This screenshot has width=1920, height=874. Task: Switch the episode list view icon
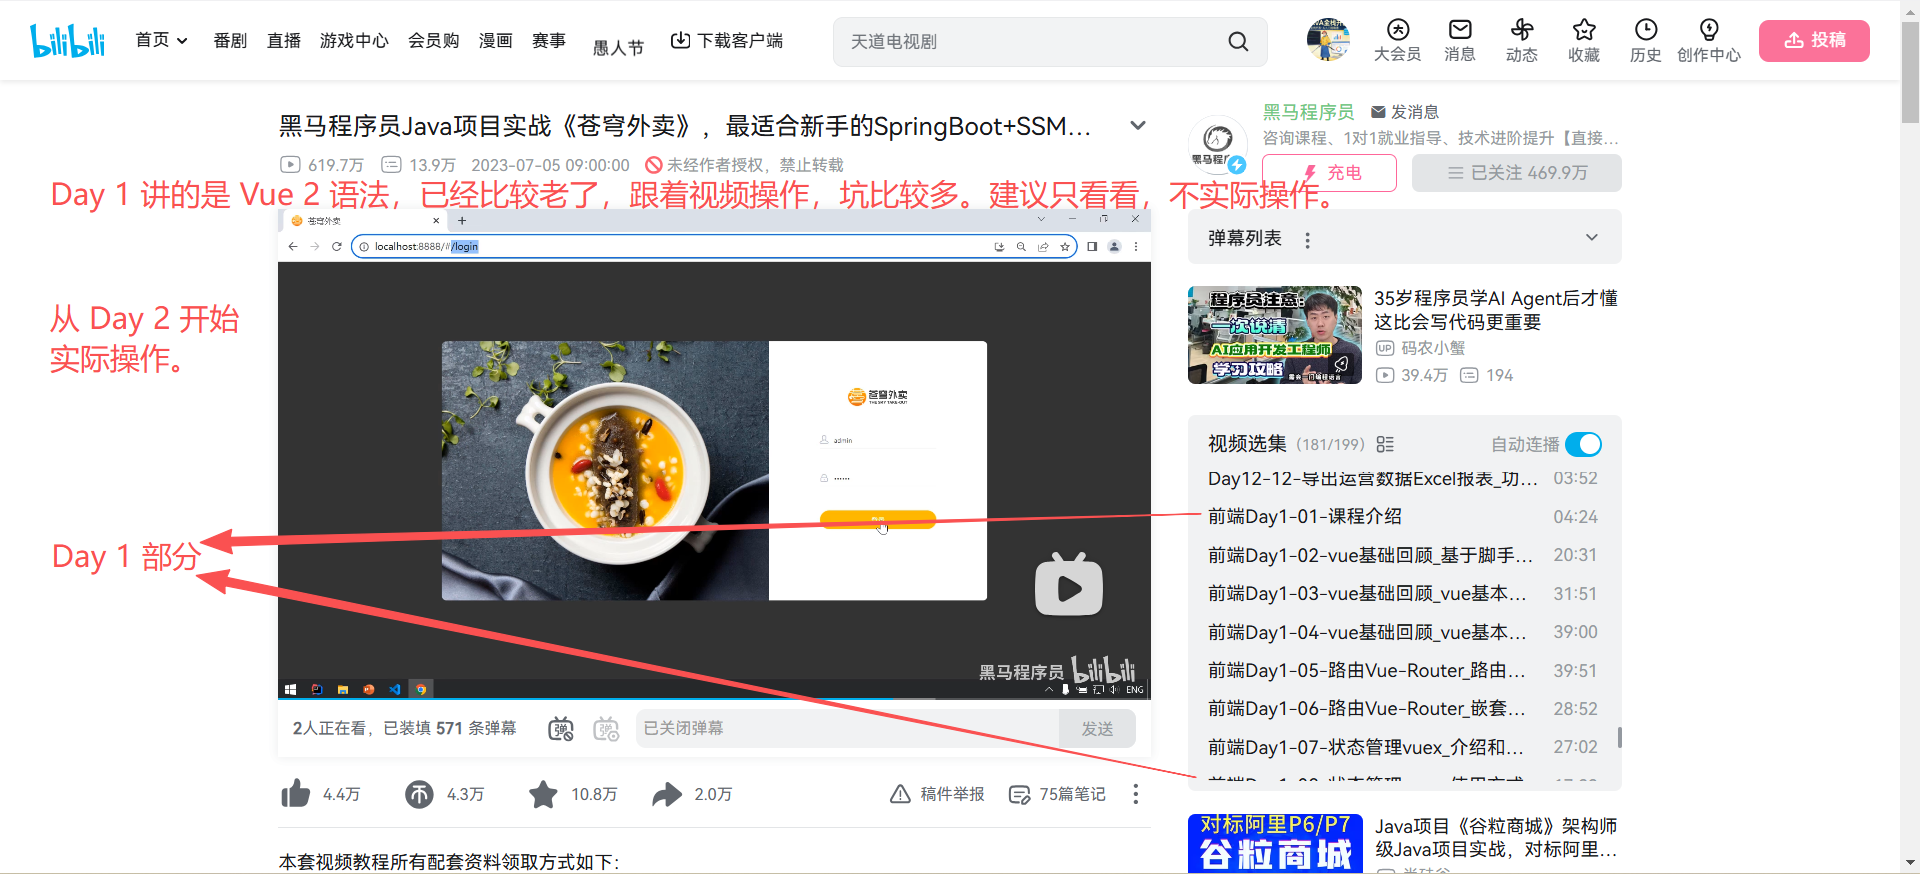(1385, 444)
